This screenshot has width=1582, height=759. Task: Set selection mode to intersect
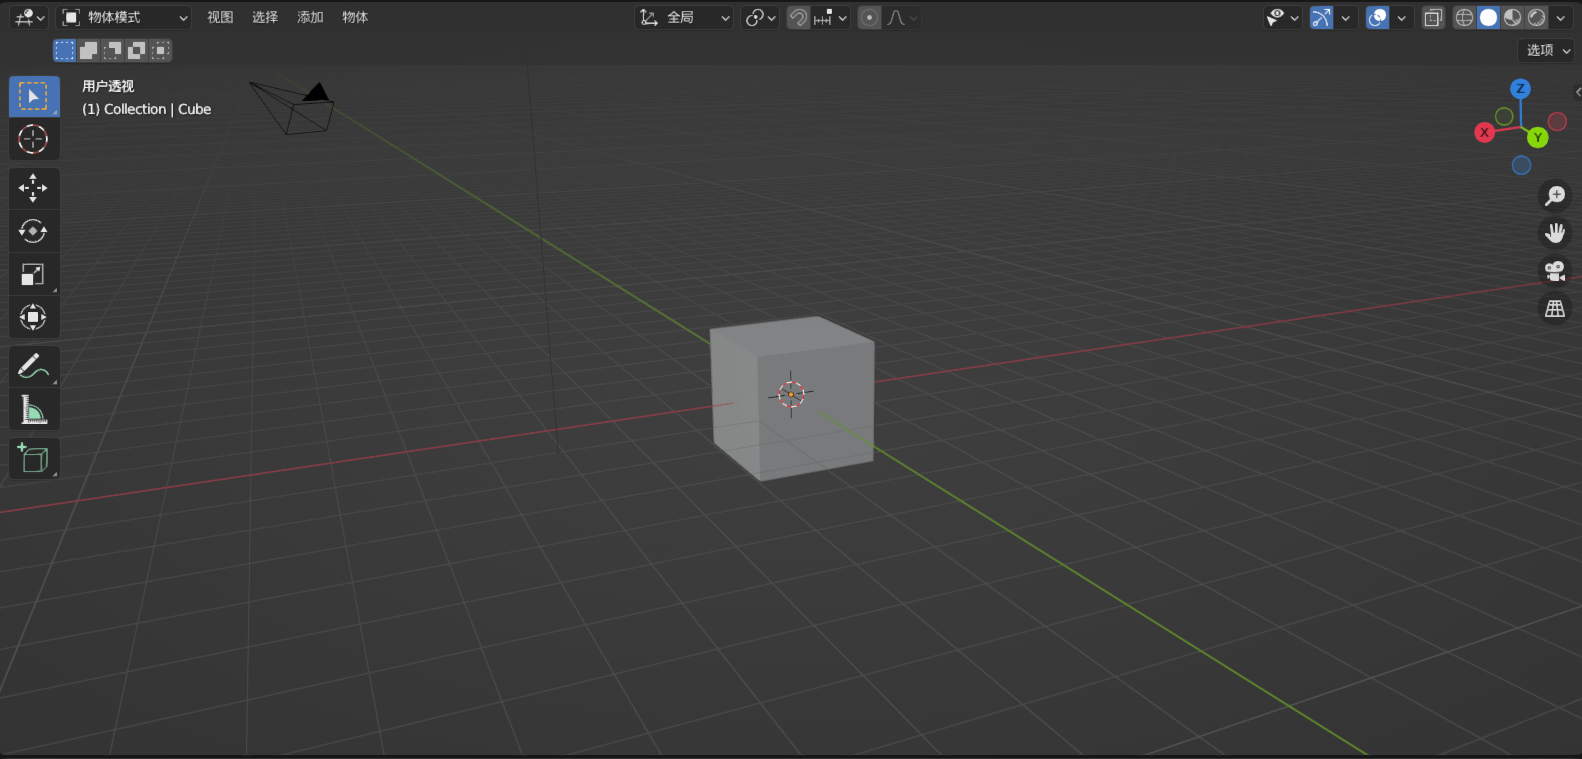pos(160,50)
